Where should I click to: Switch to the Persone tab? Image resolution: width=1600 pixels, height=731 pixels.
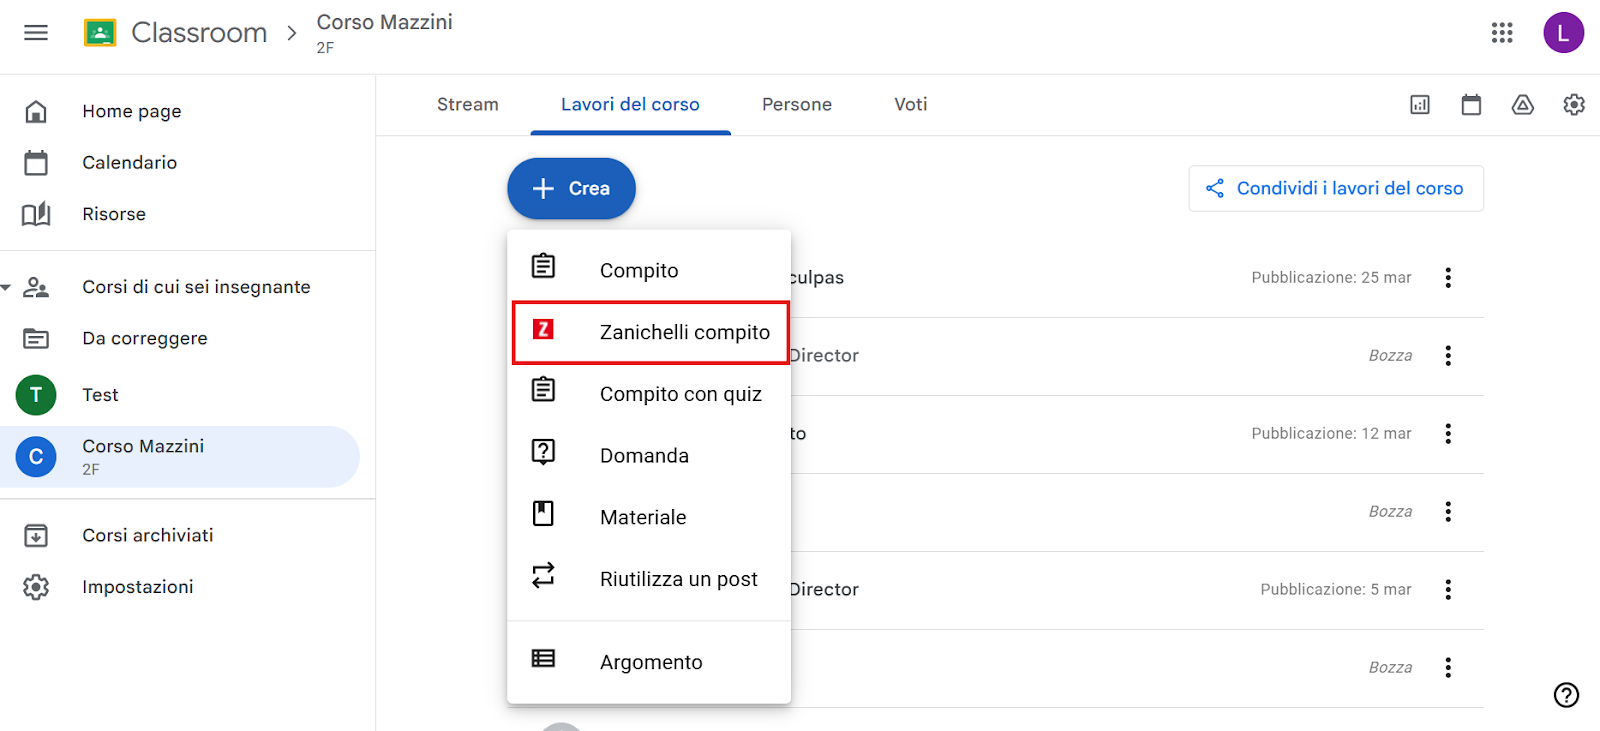[797, 104]
